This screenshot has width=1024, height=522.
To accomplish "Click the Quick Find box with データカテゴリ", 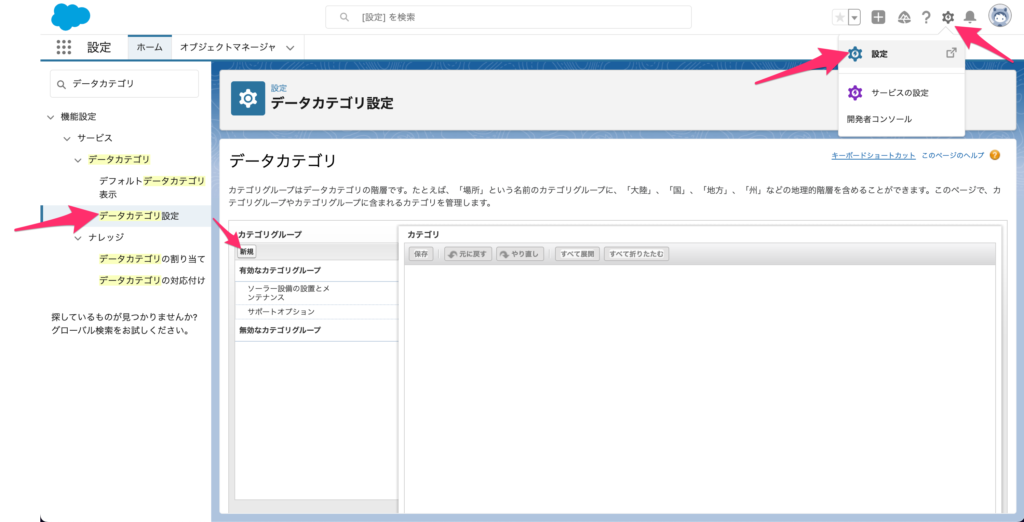I will point(124,84).
